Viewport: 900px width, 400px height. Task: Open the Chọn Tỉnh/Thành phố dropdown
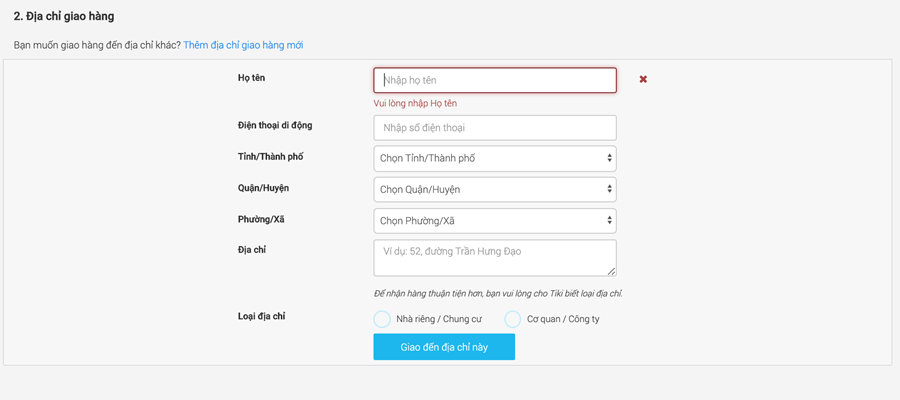[x=495, y=158]
